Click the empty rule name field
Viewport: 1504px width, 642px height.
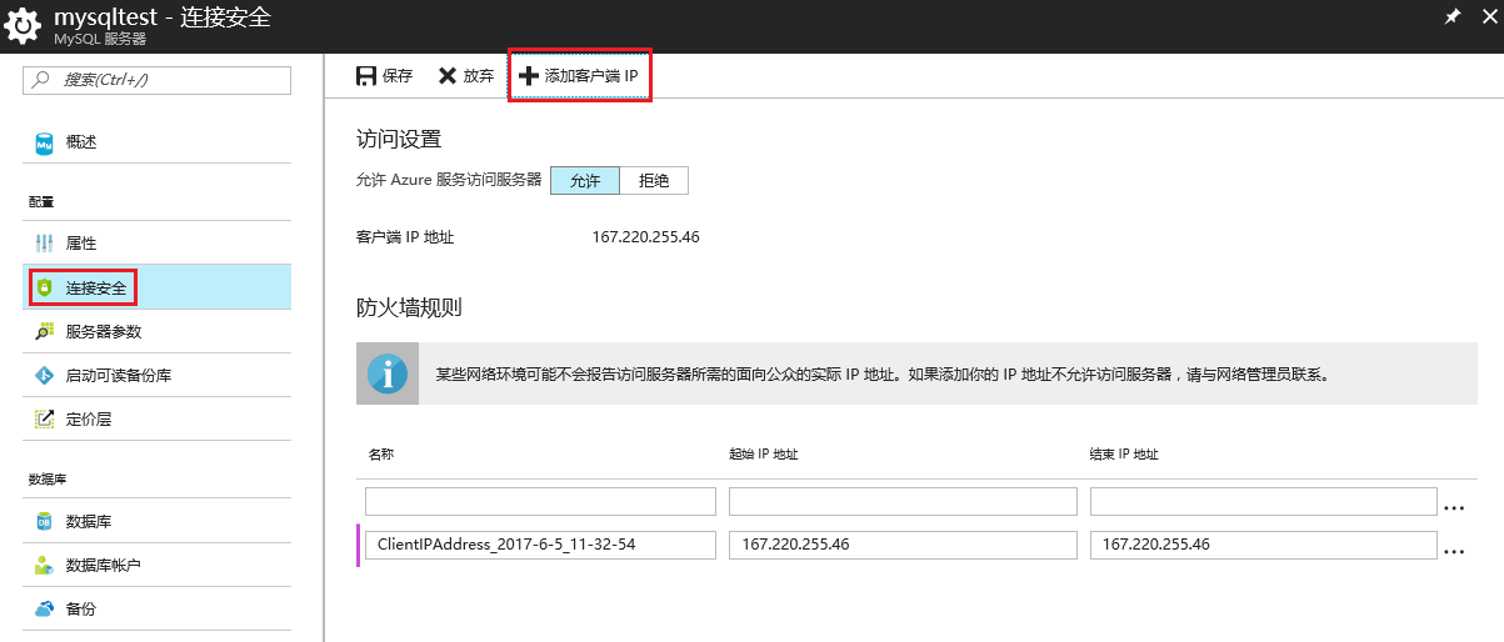(540, 501)
